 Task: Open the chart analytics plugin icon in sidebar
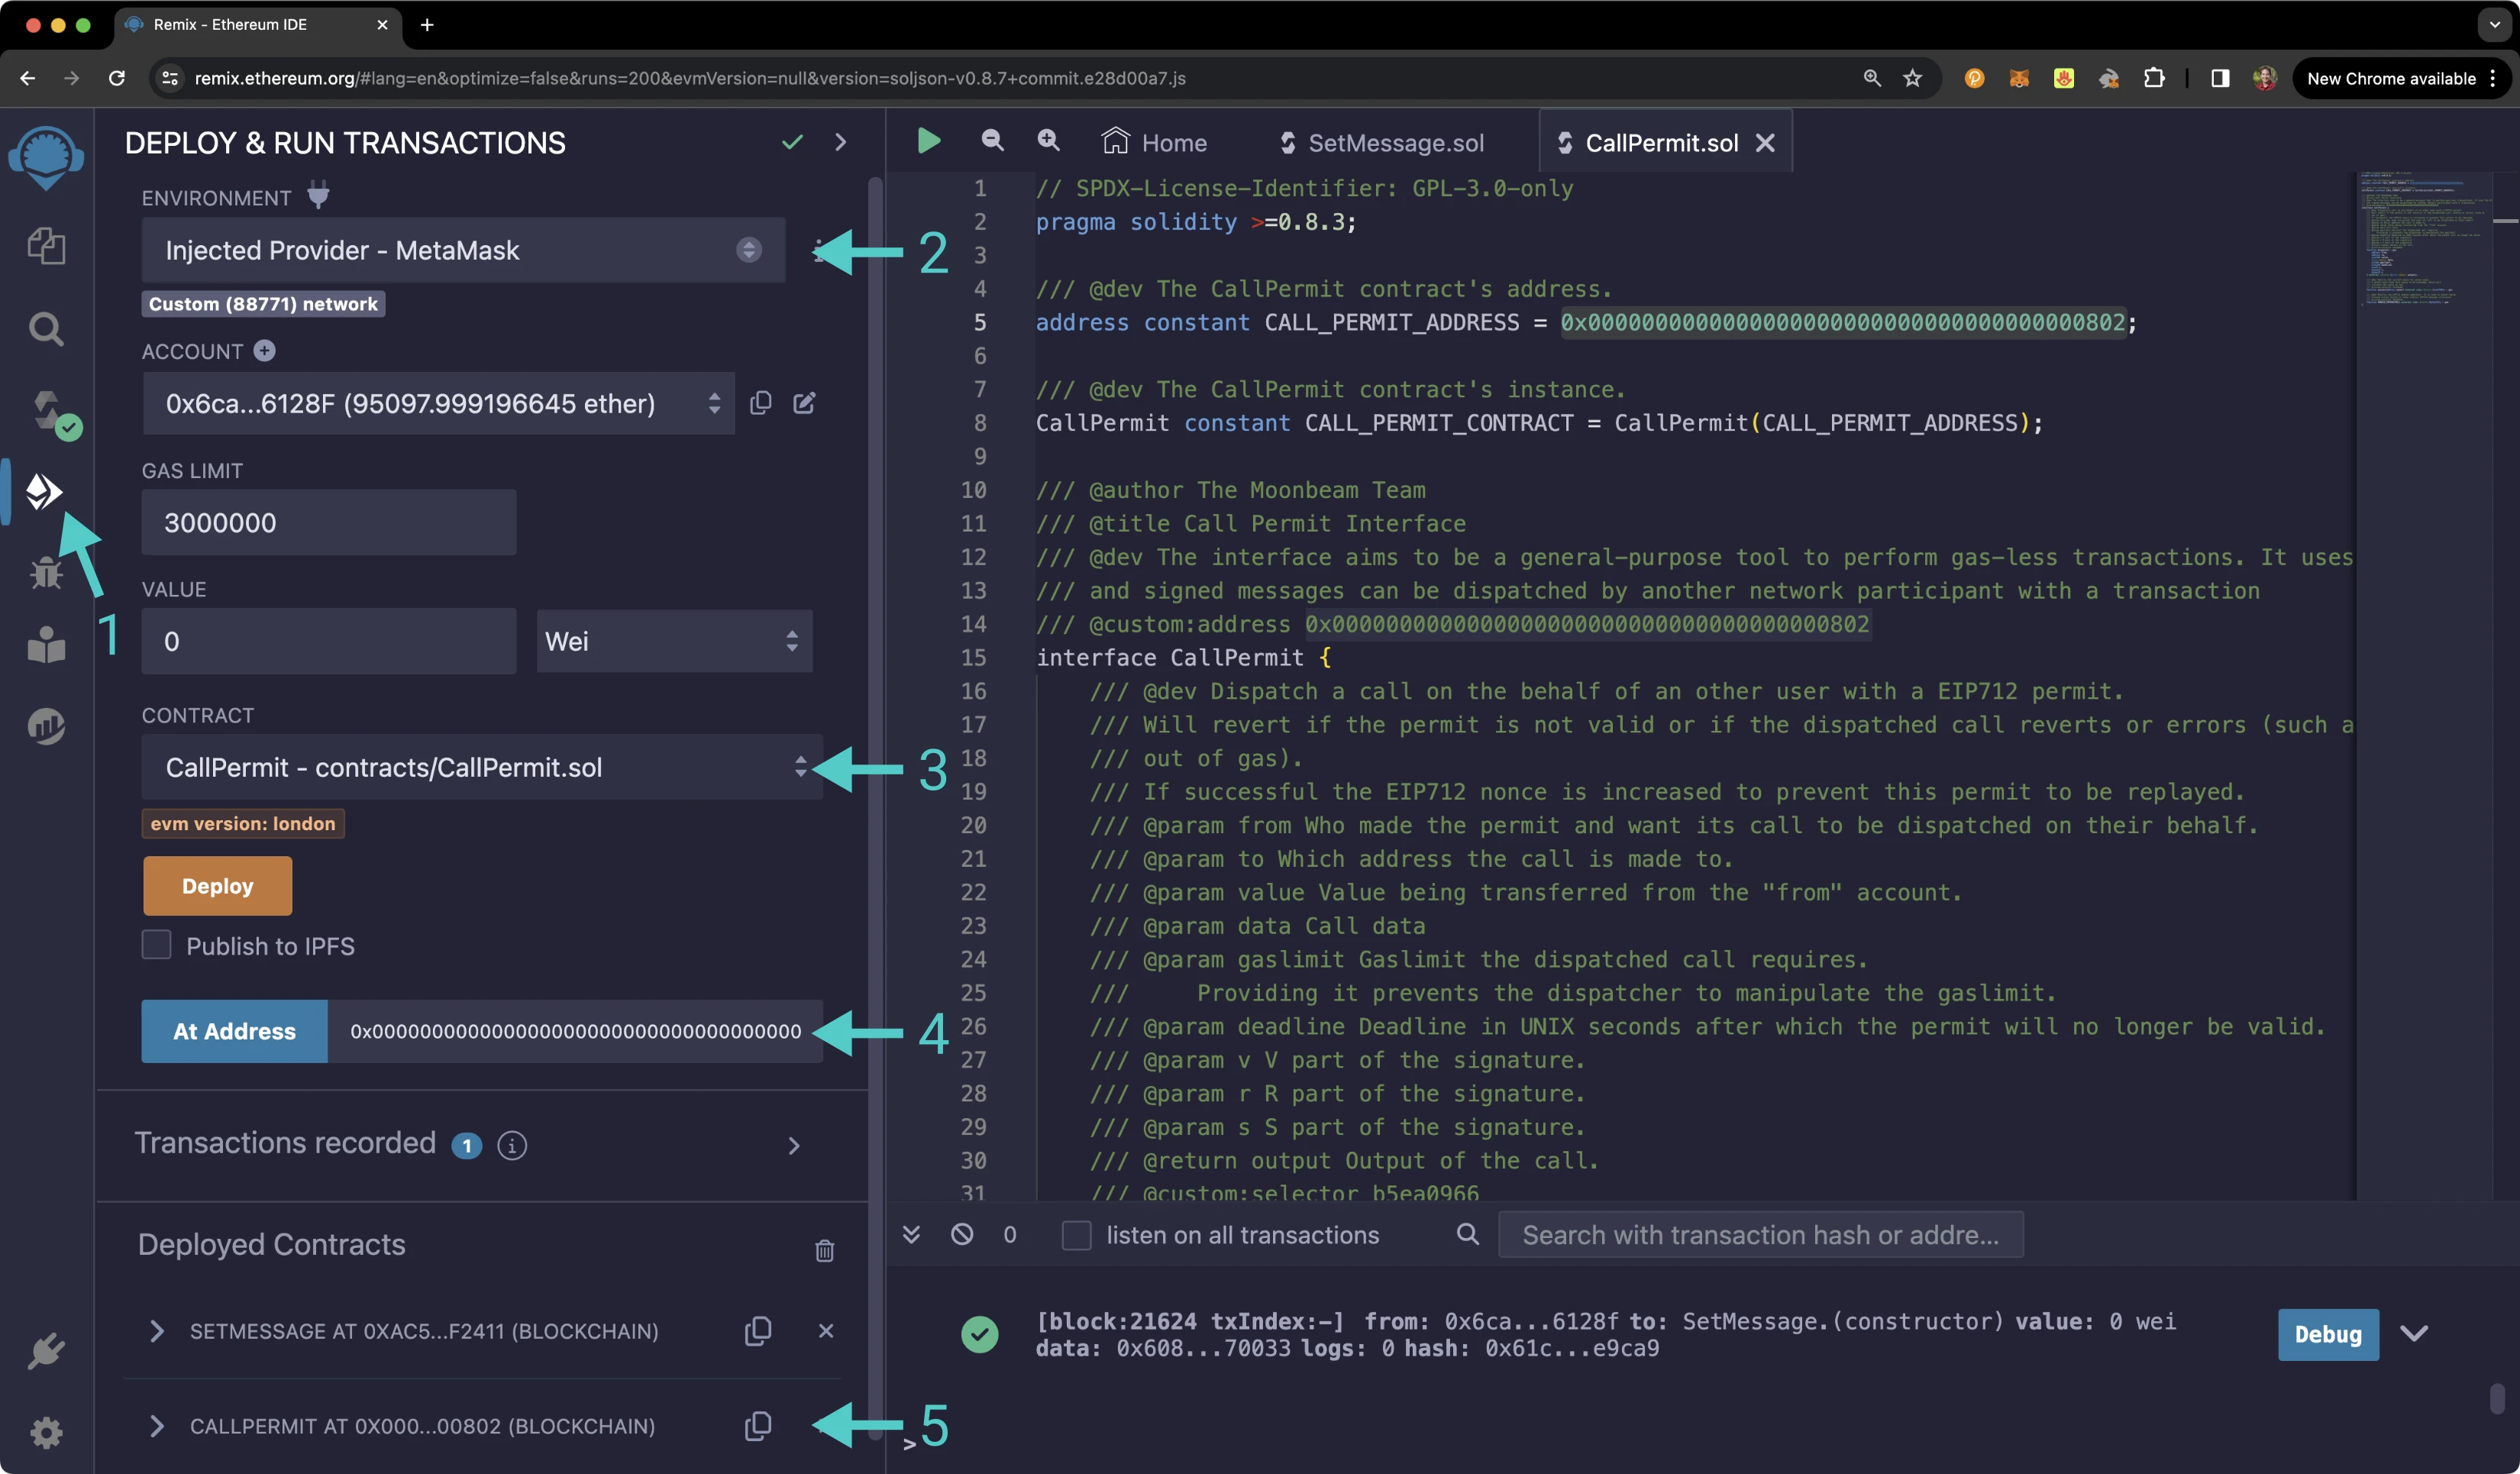coord(46,726)
